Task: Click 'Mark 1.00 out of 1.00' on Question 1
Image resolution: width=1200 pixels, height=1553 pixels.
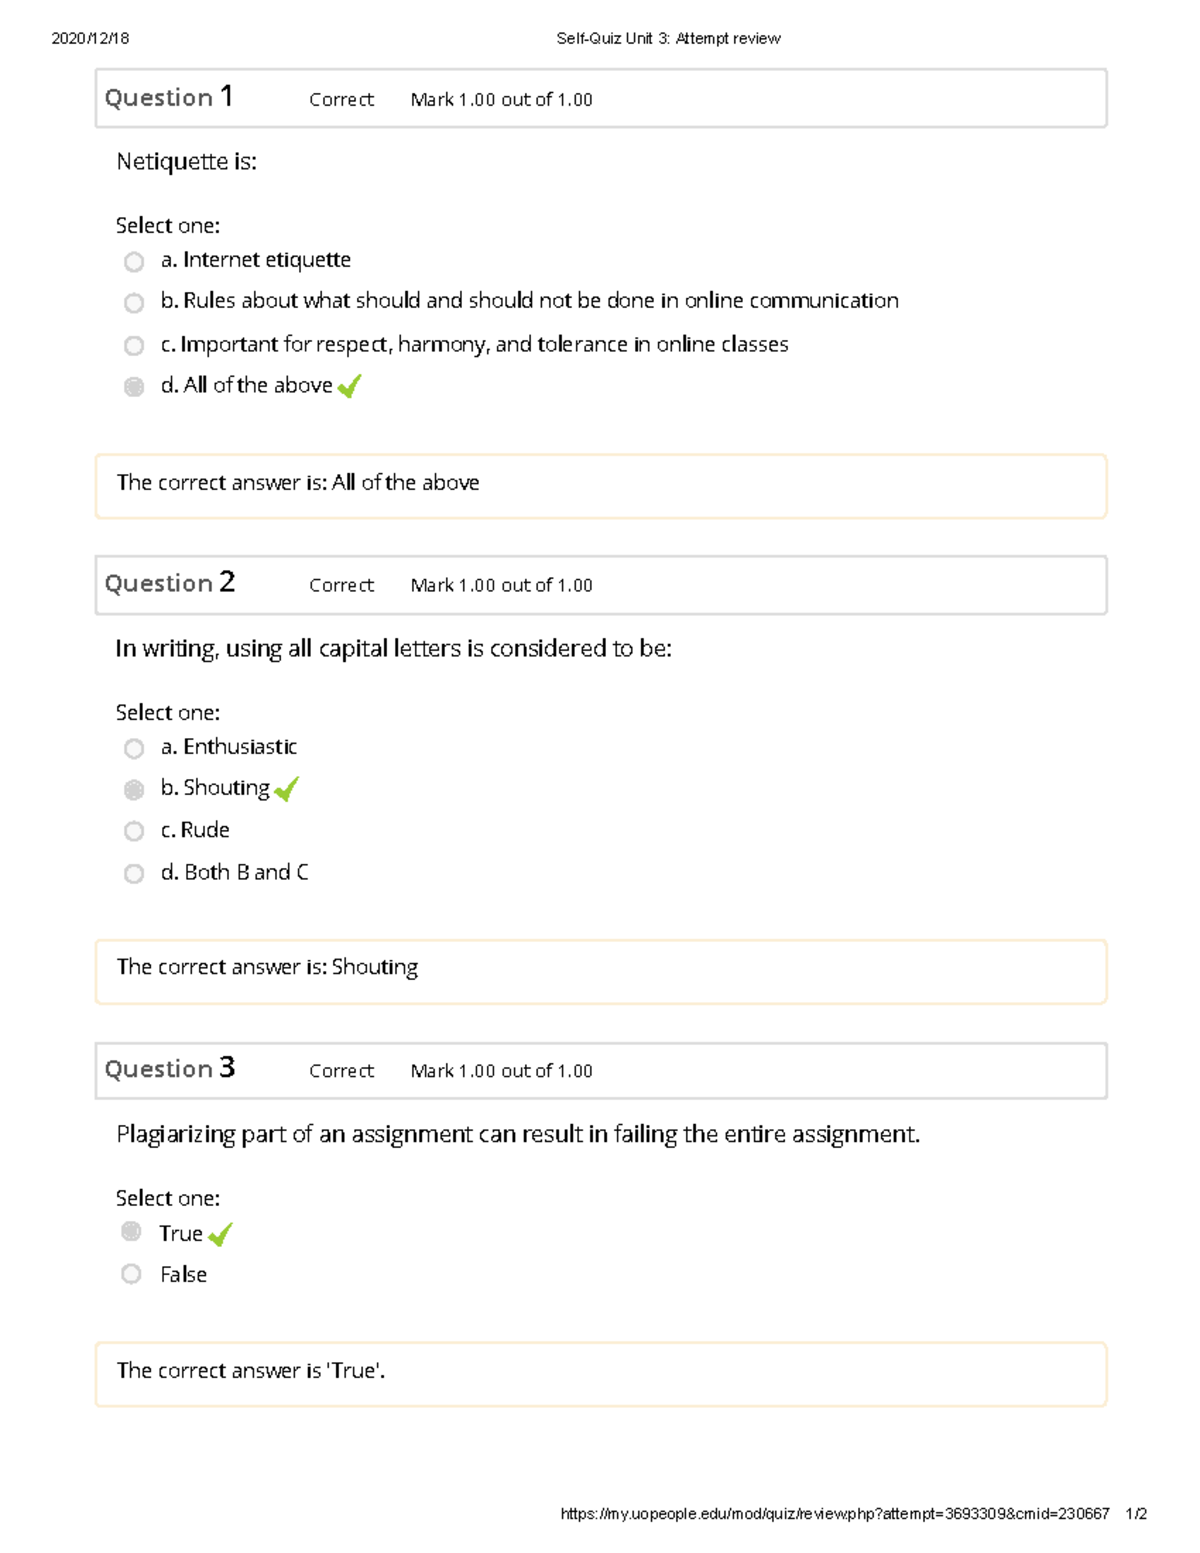Action: [501, 99]
